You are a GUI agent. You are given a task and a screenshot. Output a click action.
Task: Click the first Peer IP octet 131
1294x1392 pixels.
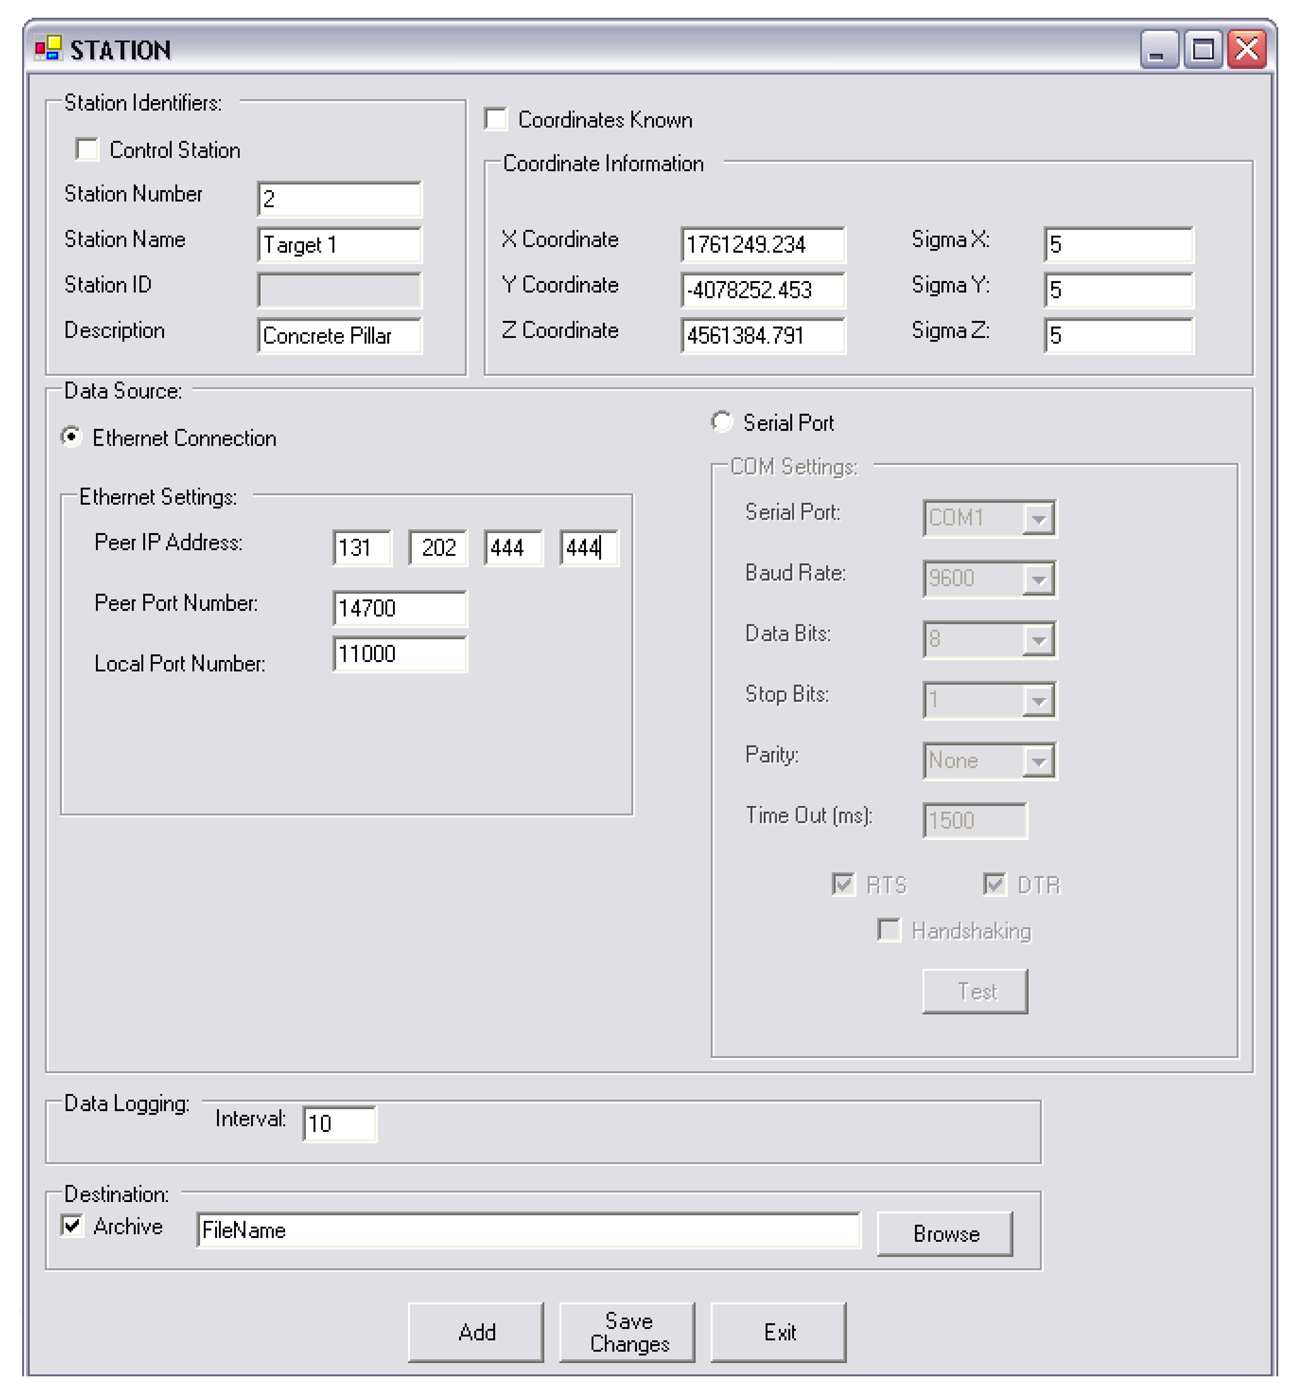362,548
